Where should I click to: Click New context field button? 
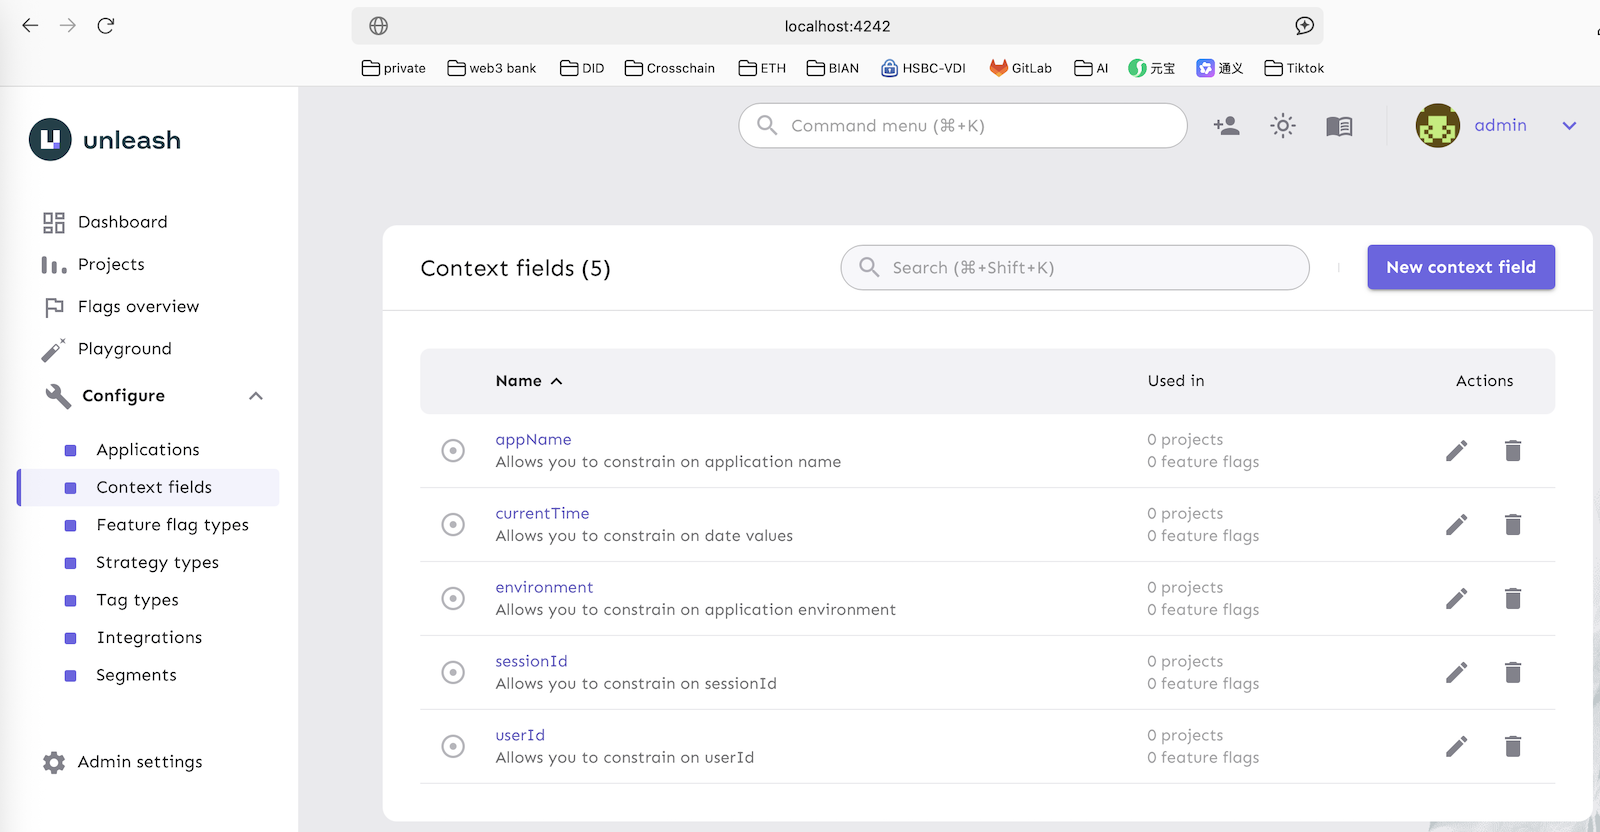coord(1460,267)
